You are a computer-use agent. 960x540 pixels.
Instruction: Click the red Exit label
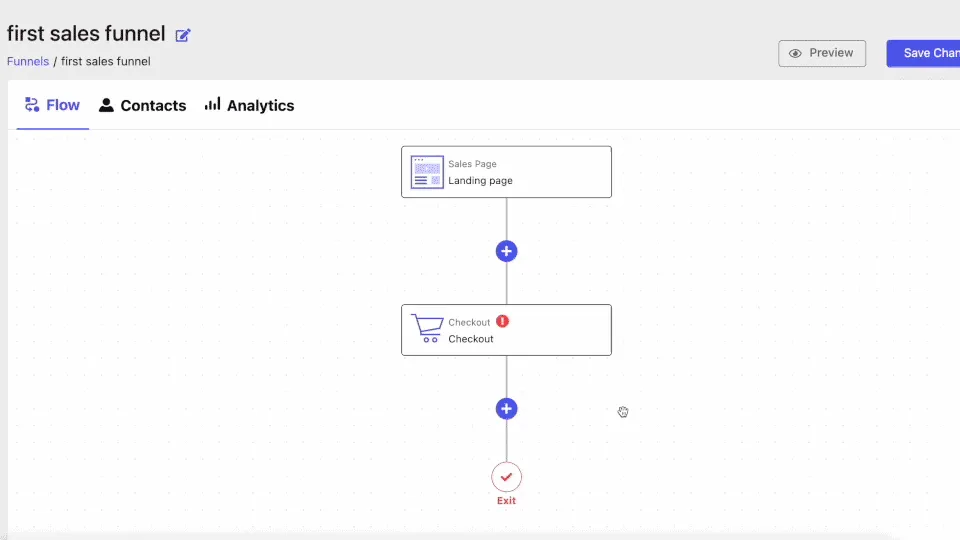tap(506, 501)
